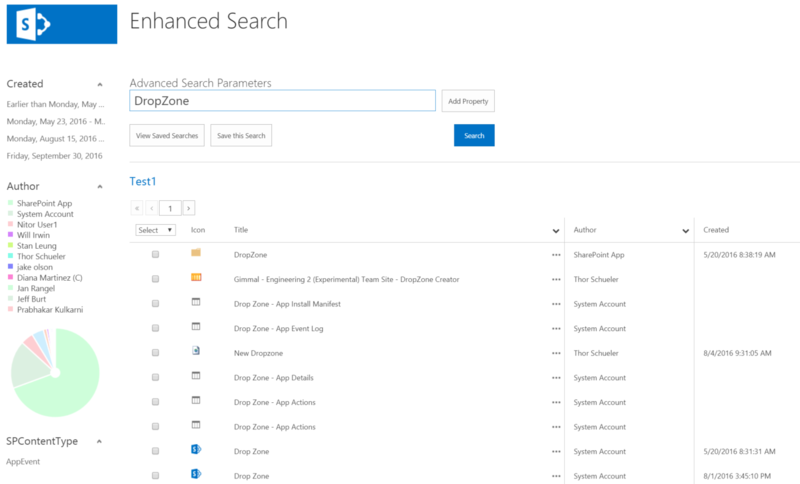Image resolution: width=800 pixels, height=484 pixels.
Task: Click the Save this Search button
Action: [241, 136]
